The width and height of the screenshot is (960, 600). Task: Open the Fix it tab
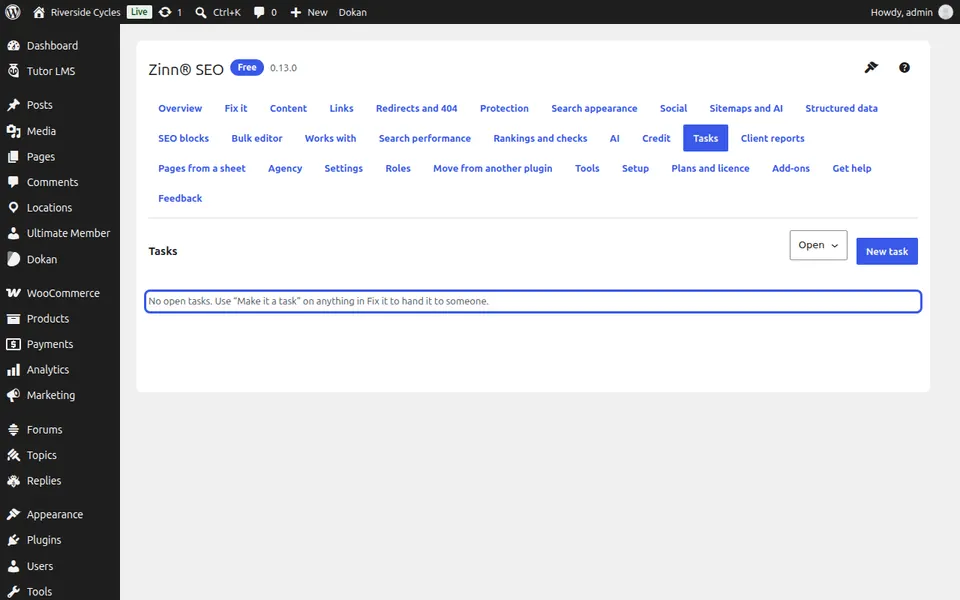click(x=236, y=108)
